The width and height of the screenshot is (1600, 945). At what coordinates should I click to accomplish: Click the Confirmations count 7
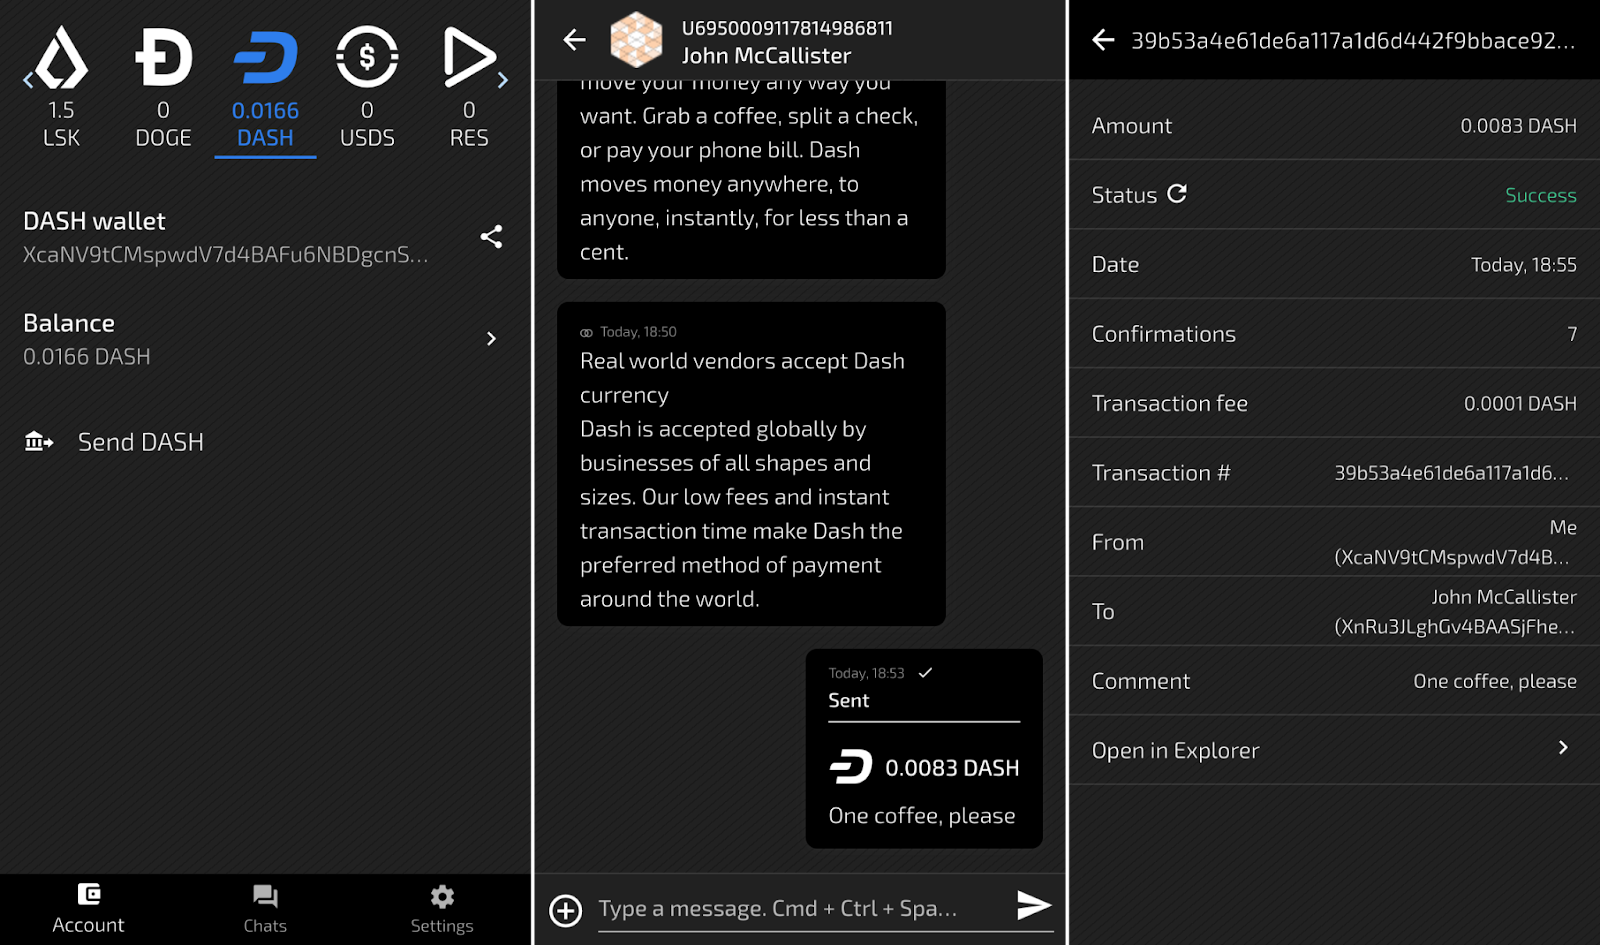1572,334
